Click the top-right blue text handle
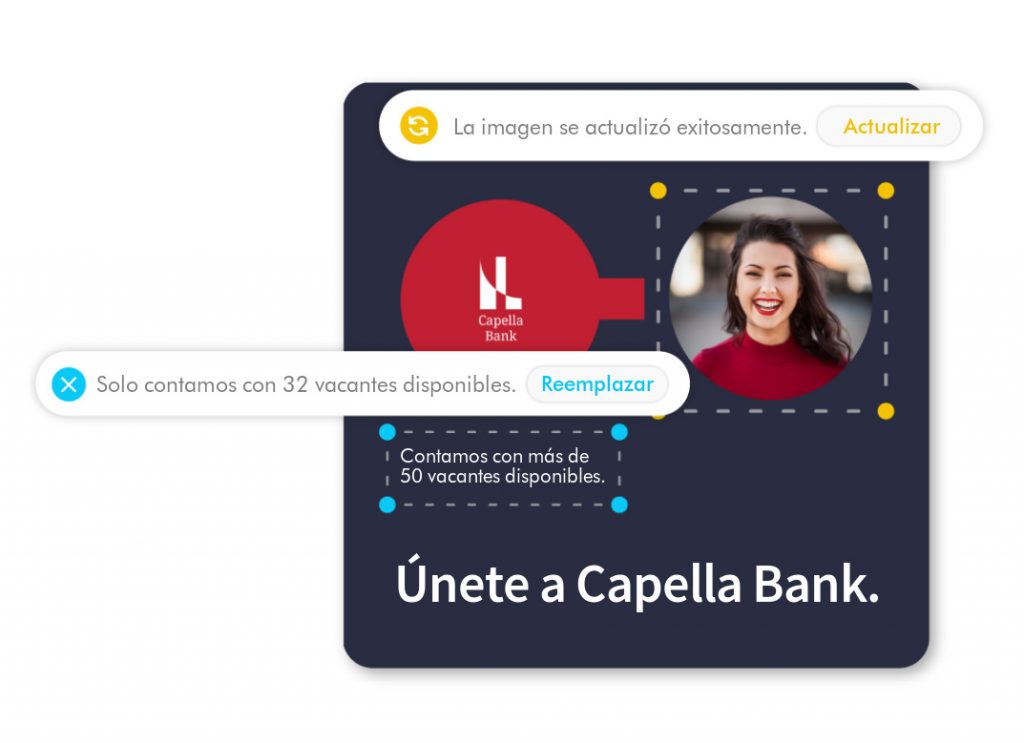This screenshot has width=1024, height=743. [619, 432]
